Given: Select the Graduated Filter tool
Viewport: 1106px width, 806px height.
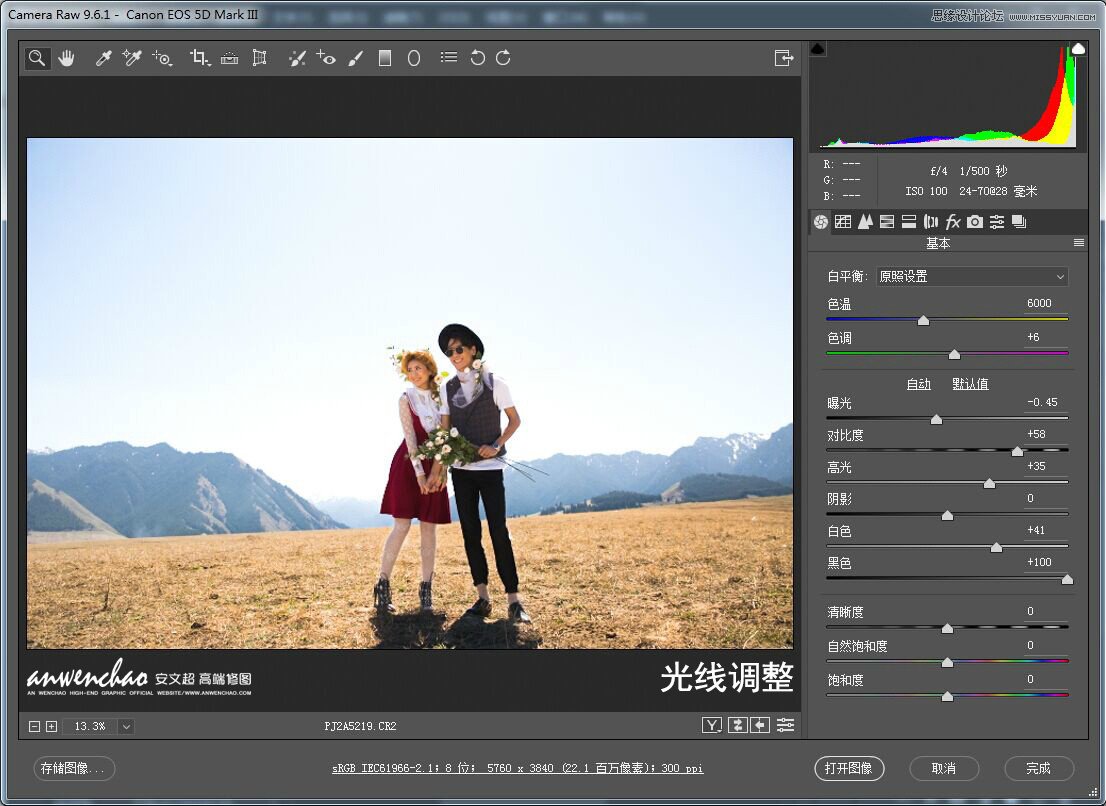Looking at the screenshot, I should (384, 58).
